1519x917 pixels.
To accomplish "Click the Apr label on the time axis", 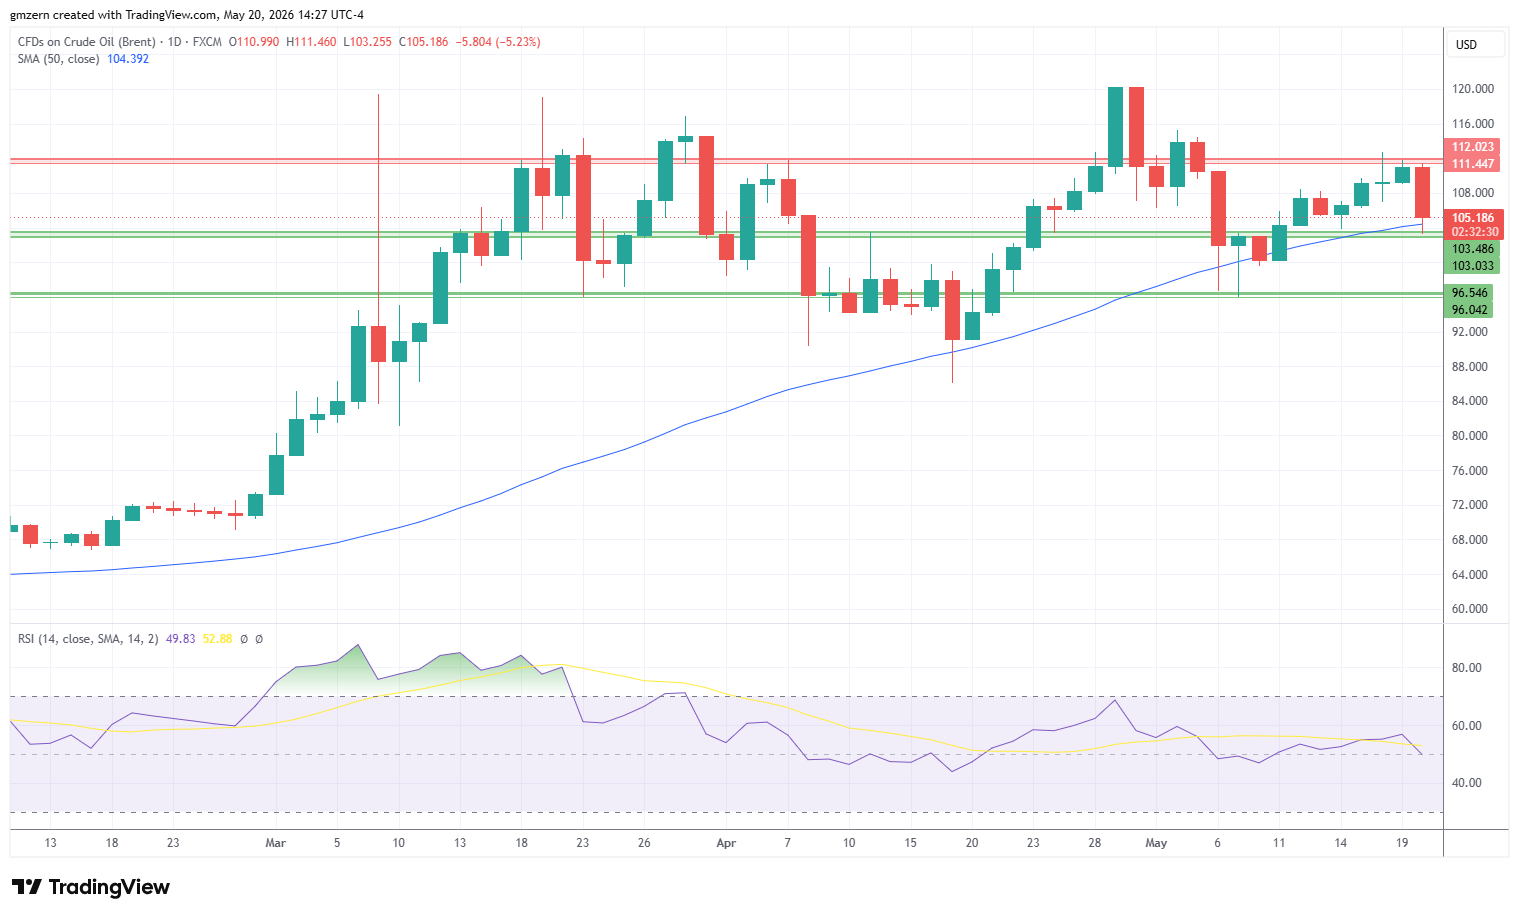I will pos(726,843).
